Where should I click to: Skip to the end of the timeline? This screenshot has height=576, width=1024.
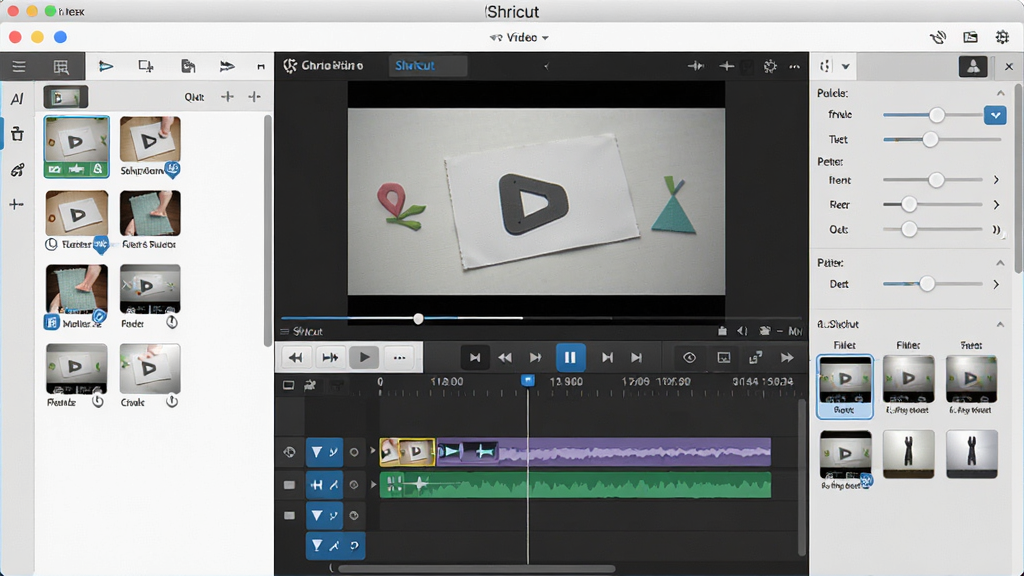tap(636, 357)
